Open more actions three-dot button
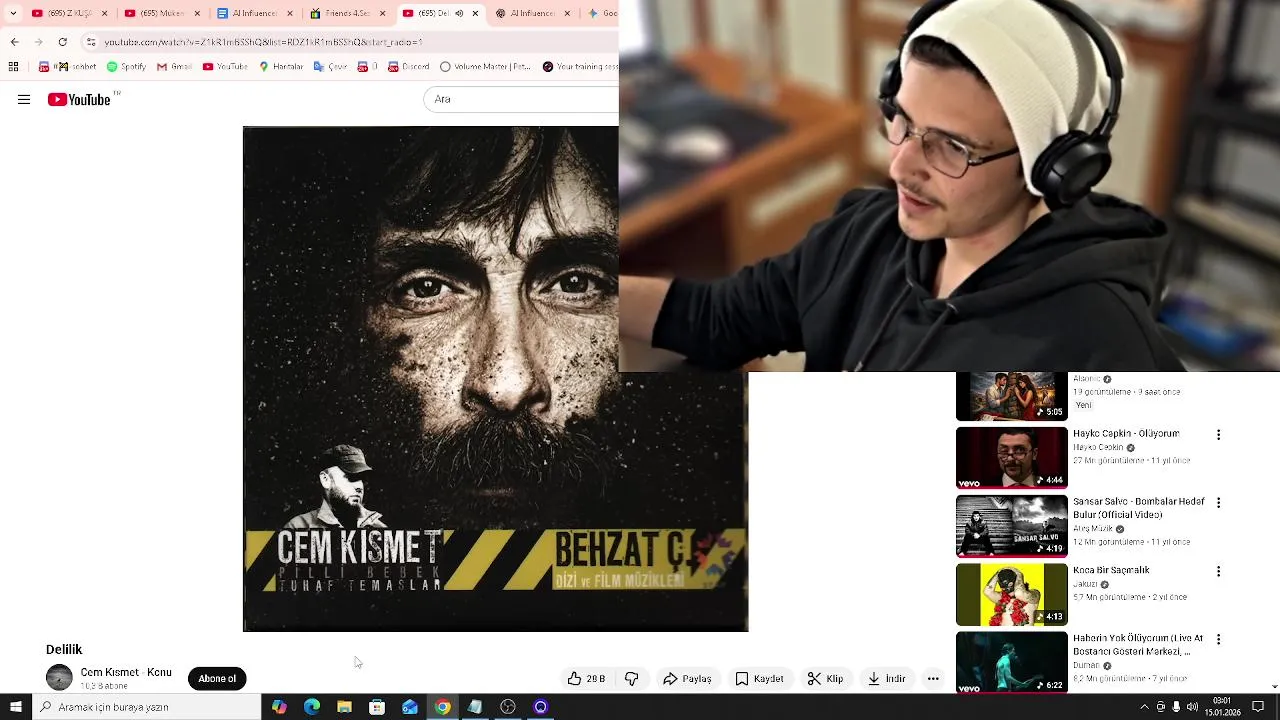 pyautogui.click(x=933, y=678)
